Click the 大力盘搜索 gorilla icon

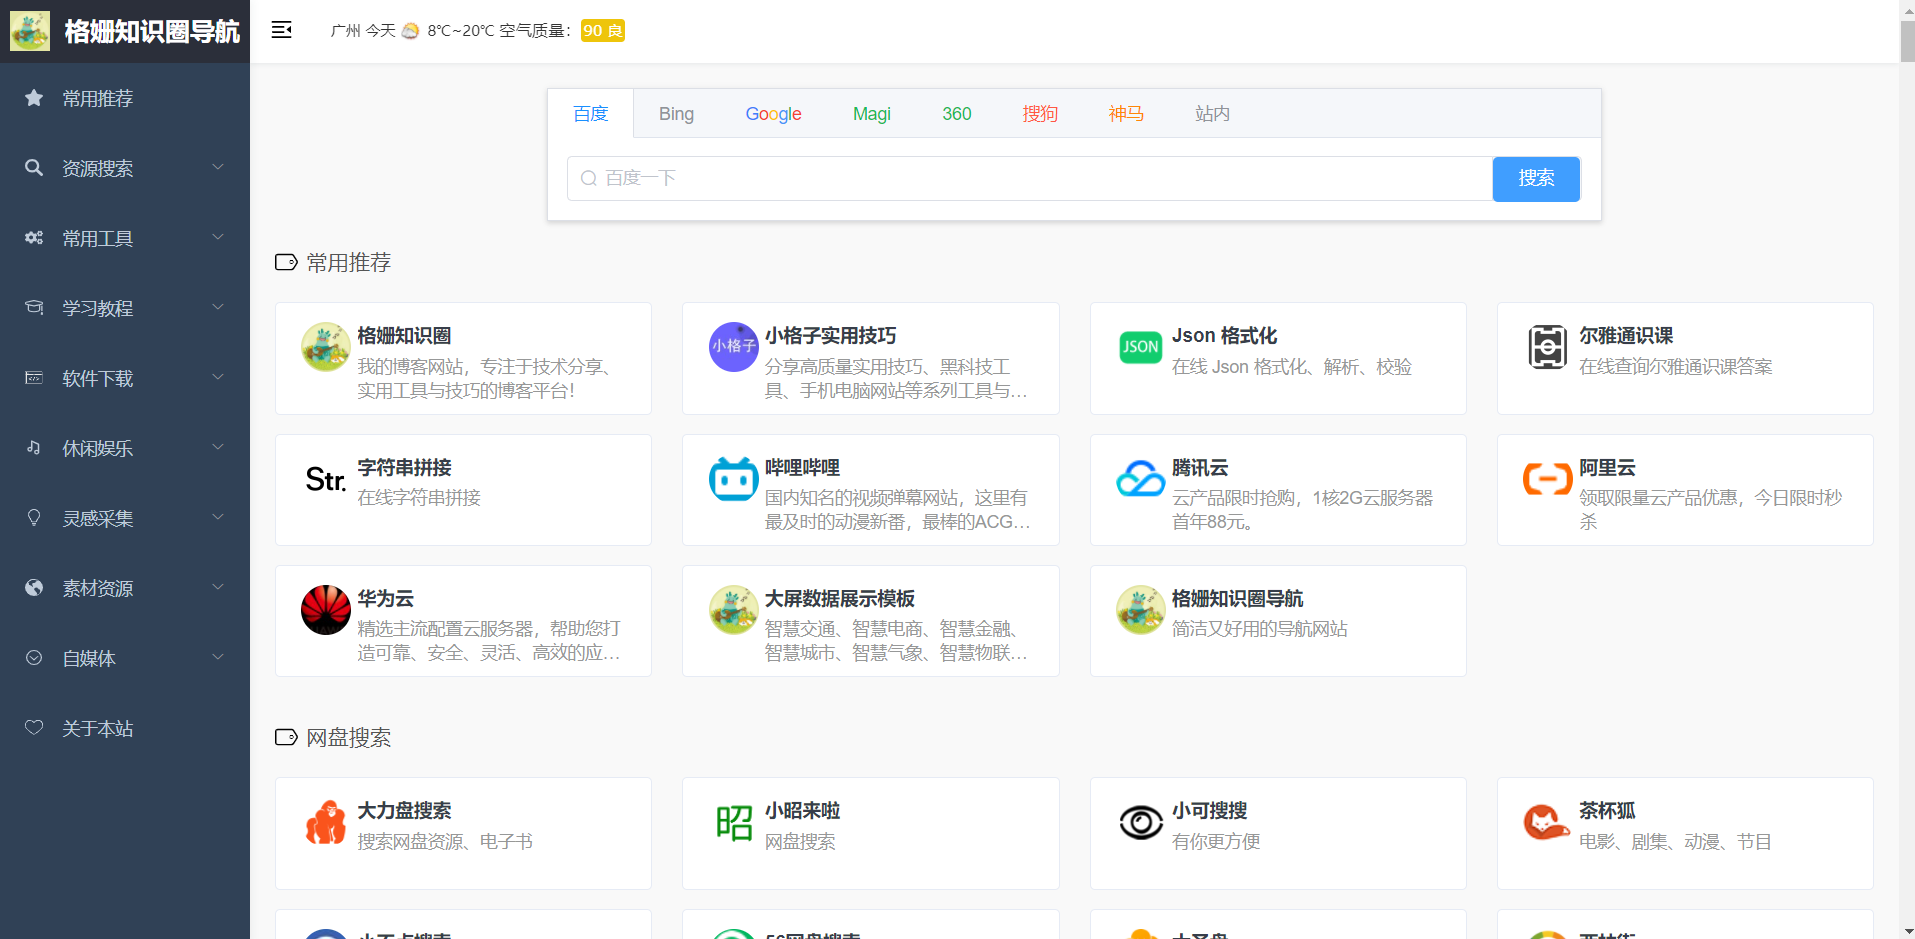pyautogui.click(x=326, y=822)
